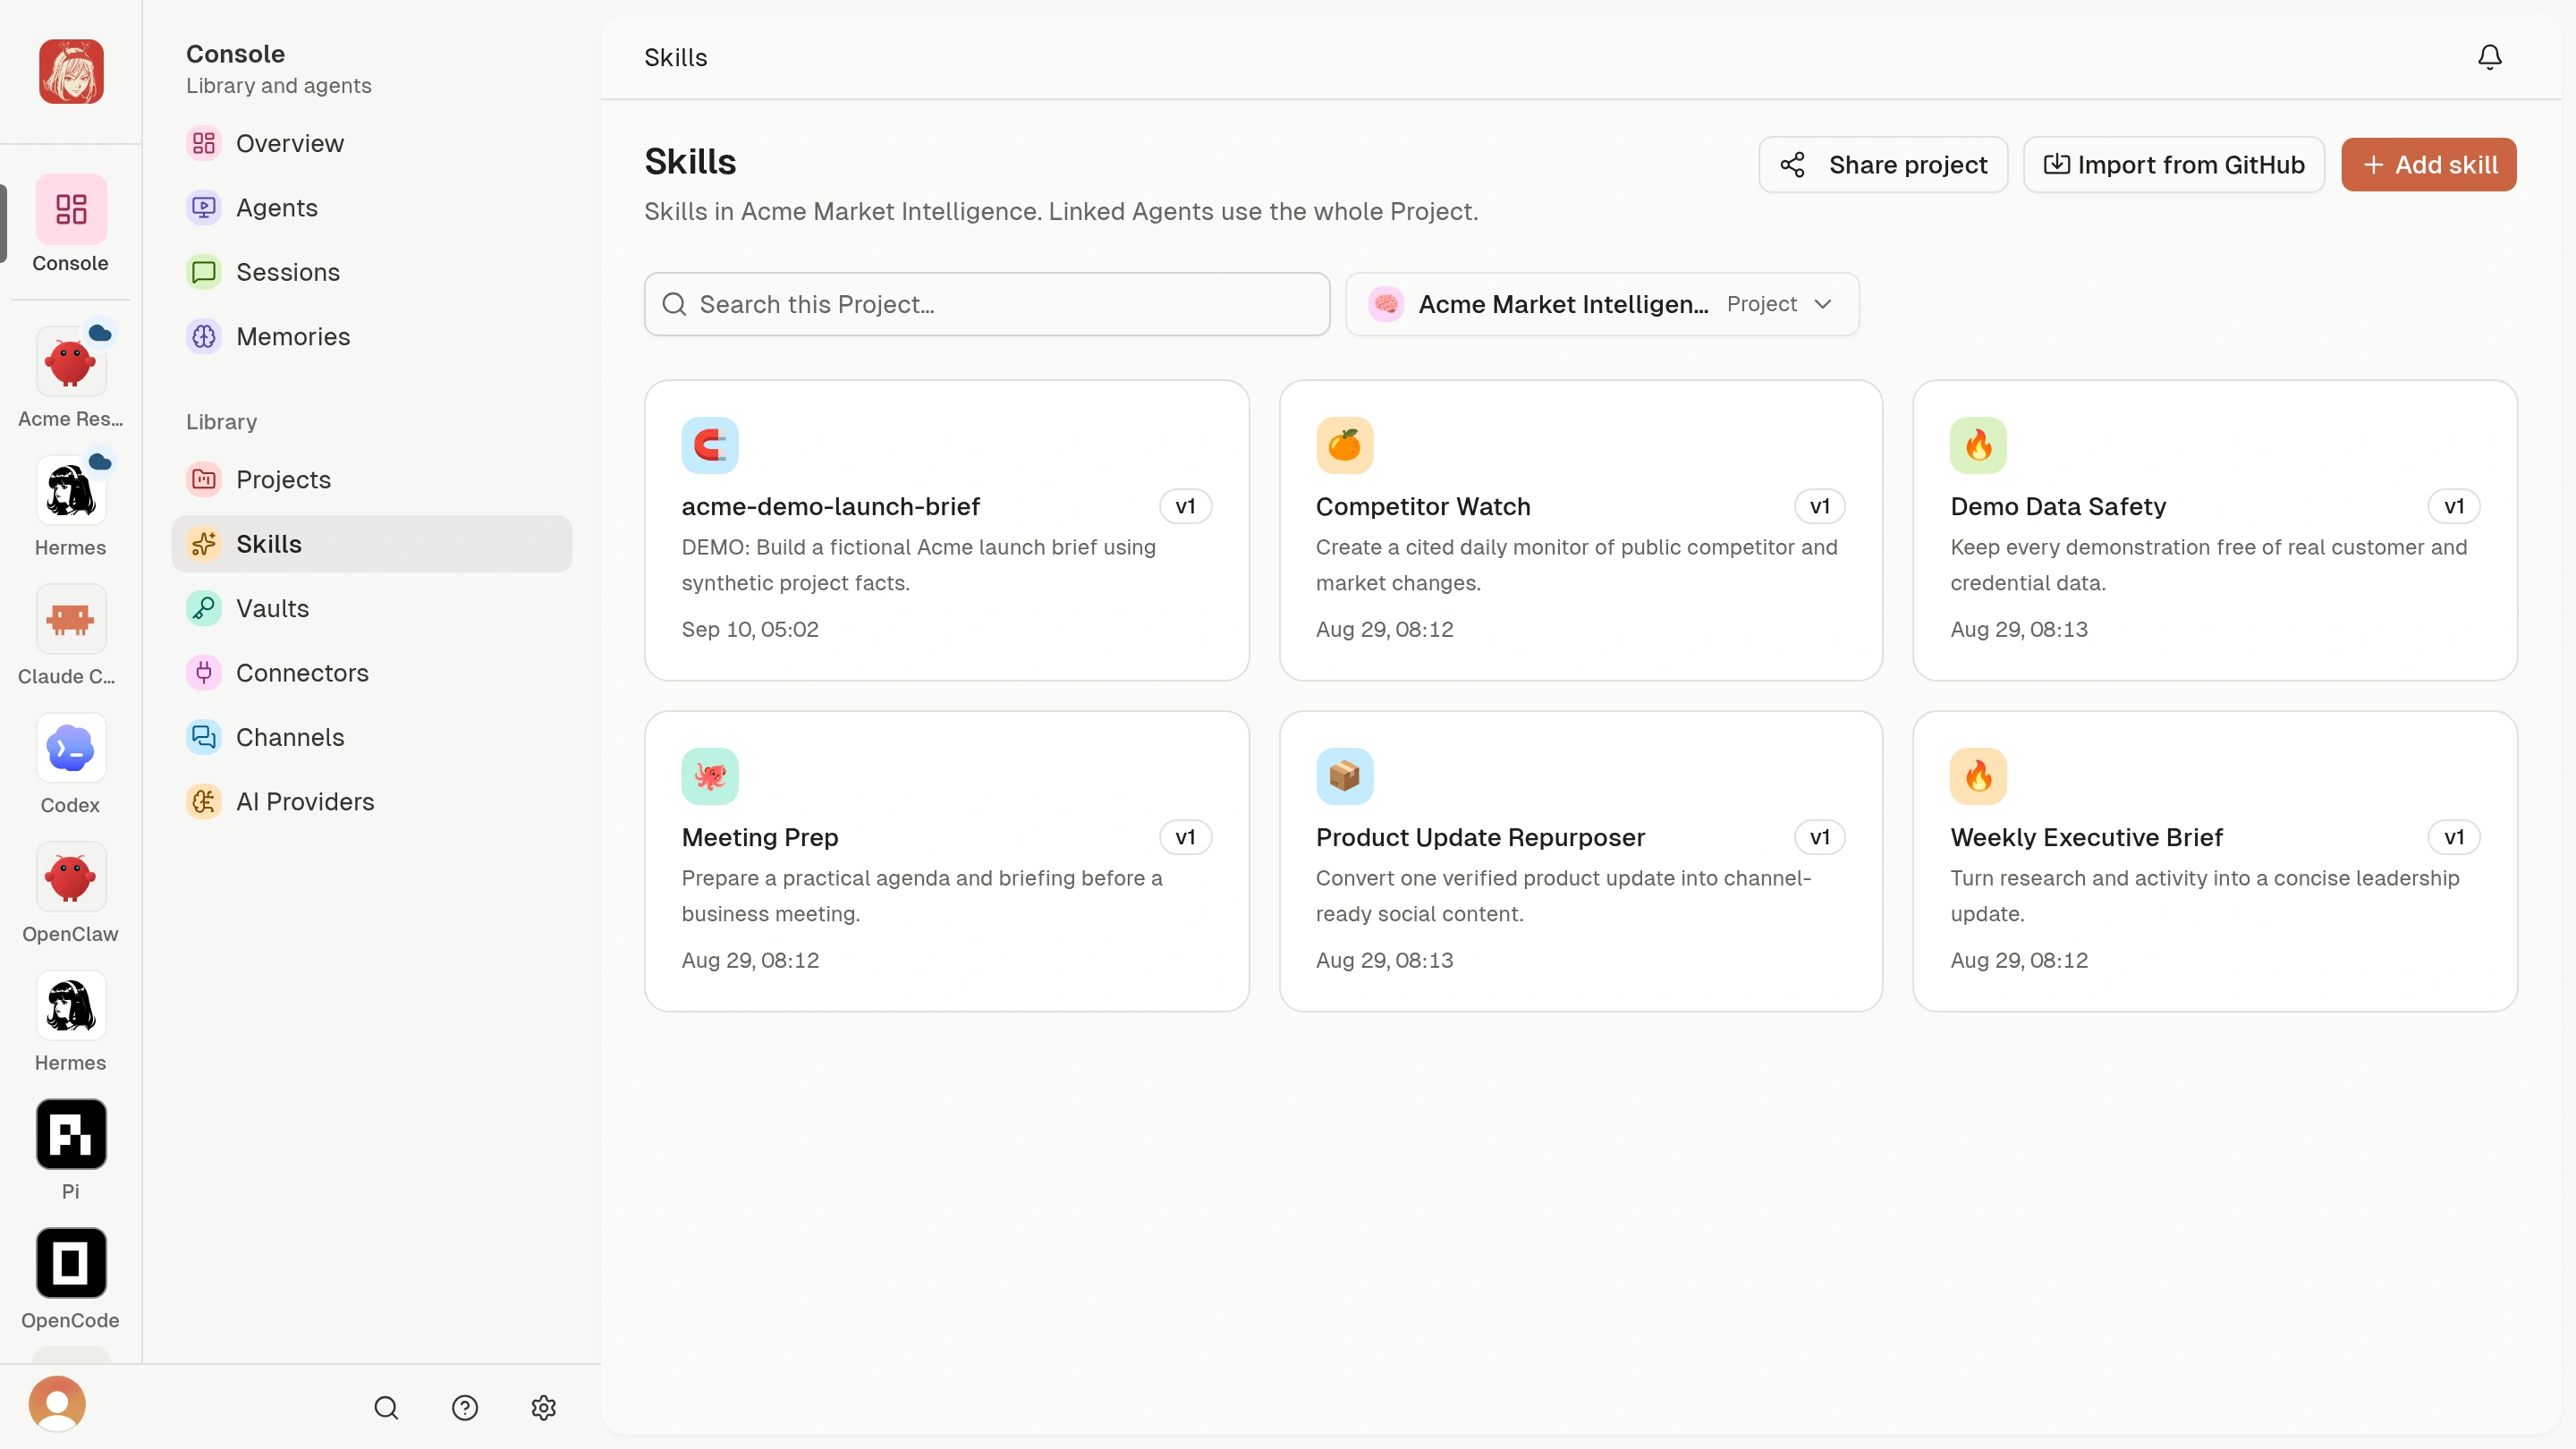Click the v1 badge on acme-demo-launch-brief

point(1185,507)
